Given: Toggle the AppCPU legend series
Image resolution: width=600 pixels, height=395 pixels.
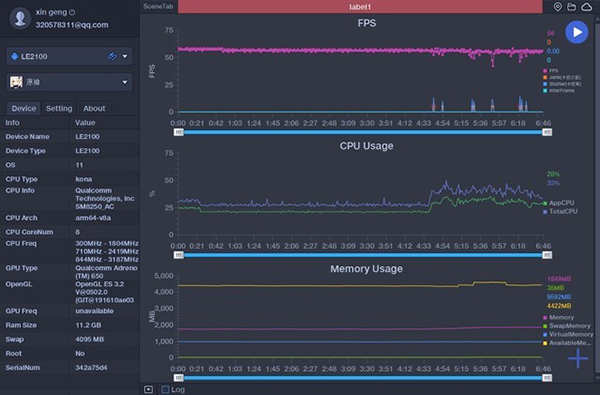Looking at the screenshot, I should [x=559, y=203].
